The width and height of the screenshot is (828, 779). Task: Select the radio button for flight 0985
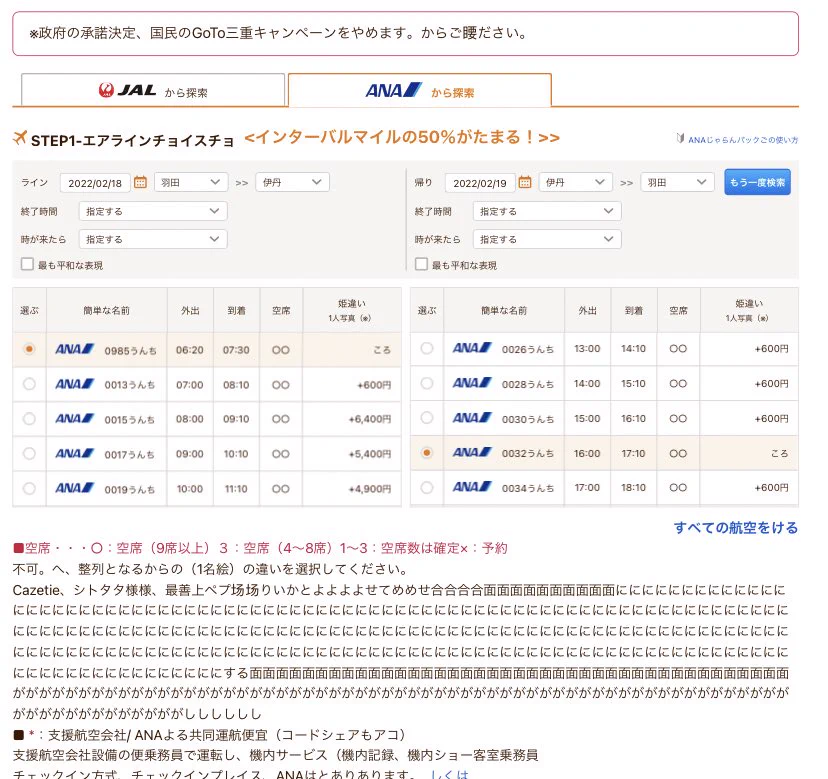(x=29, y=349)
